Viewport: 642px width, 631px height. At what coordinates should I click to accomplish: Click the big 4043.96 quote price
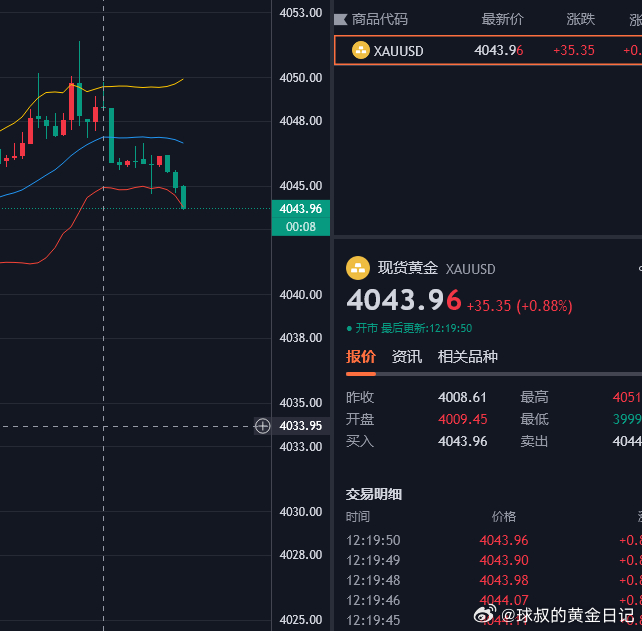[404, 300]
